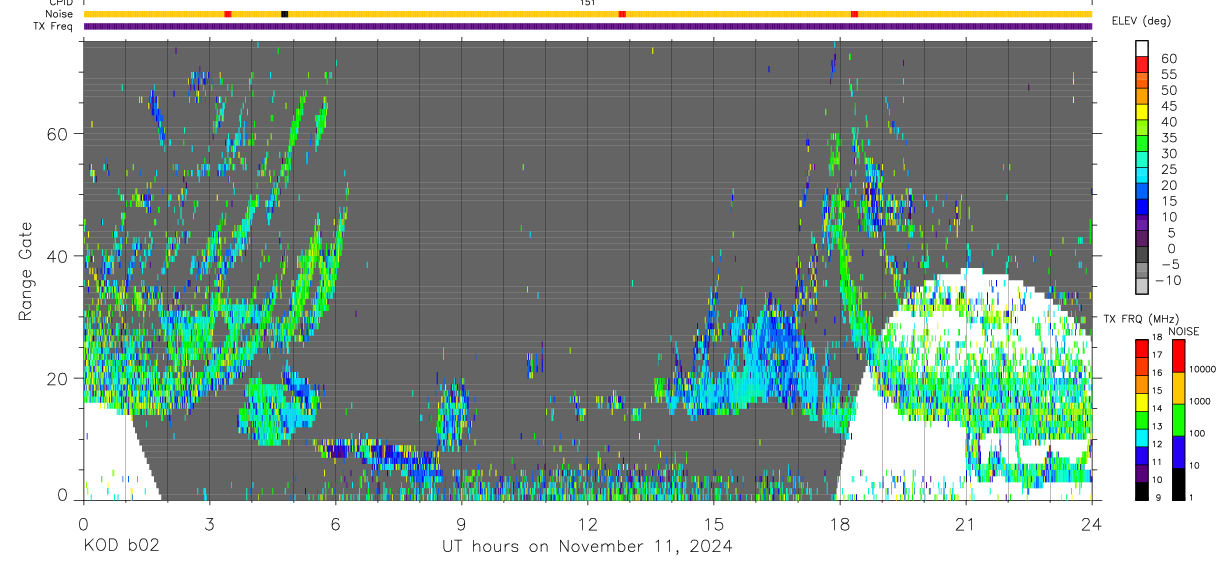Click the '17' label on the TX FRQ scale

coord(1157,355)
